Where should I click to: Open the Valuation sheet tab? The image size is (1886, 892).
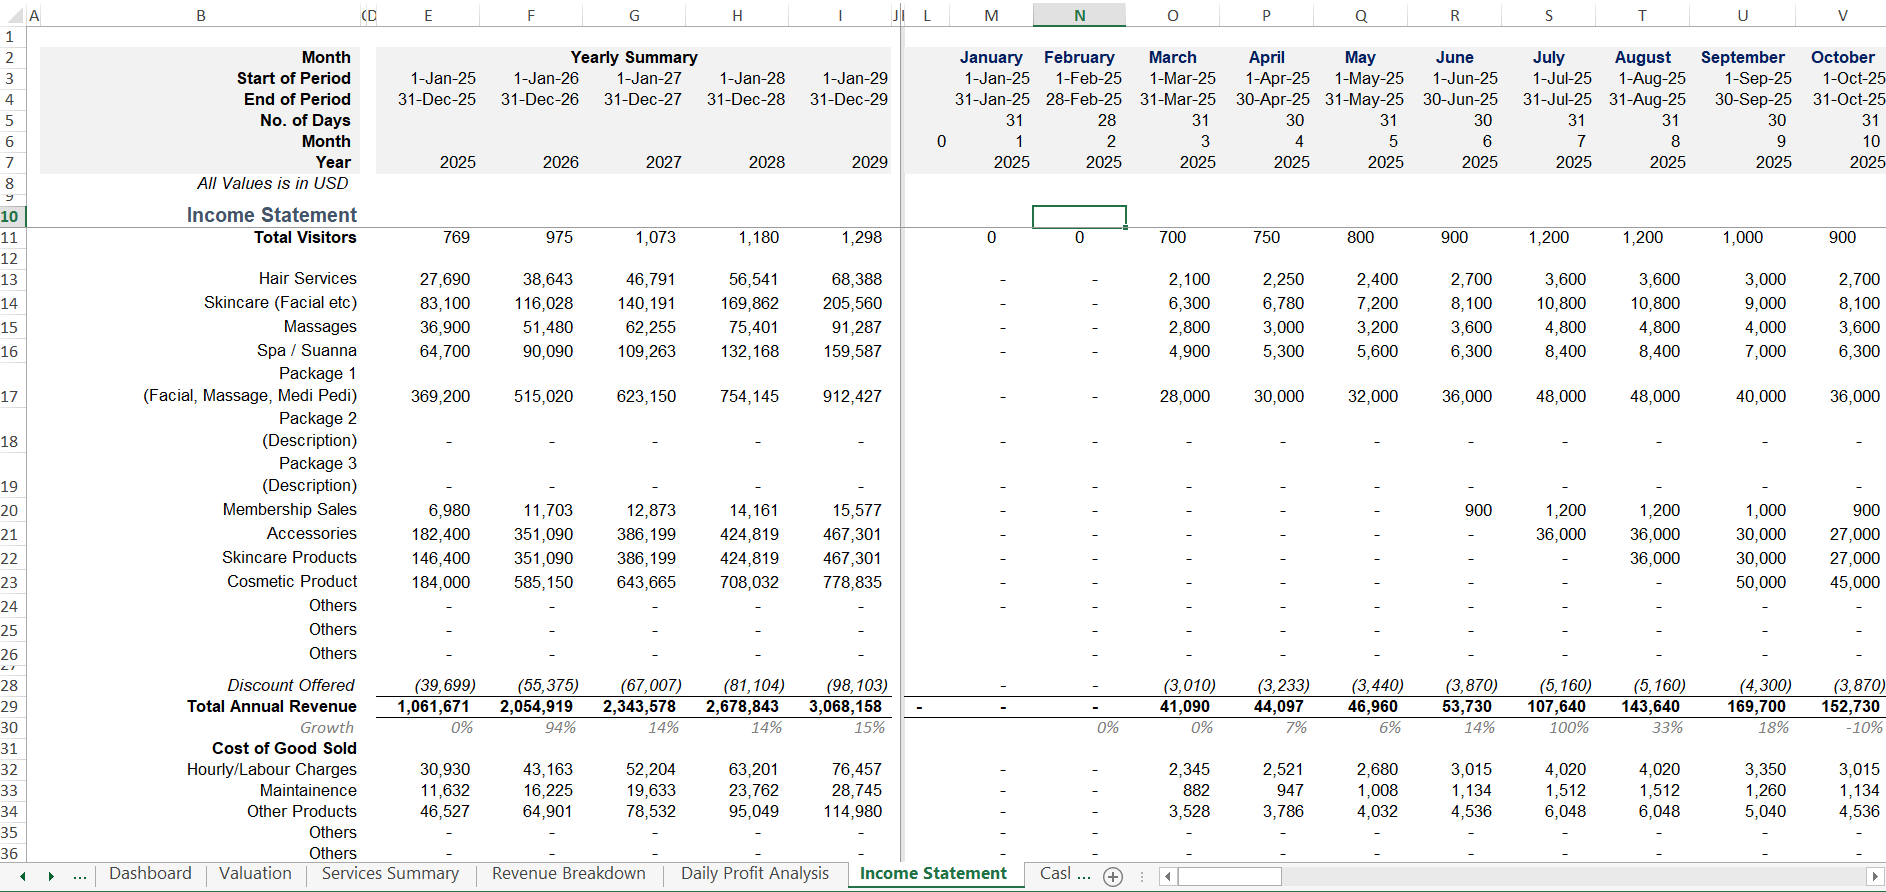[256, 874]
